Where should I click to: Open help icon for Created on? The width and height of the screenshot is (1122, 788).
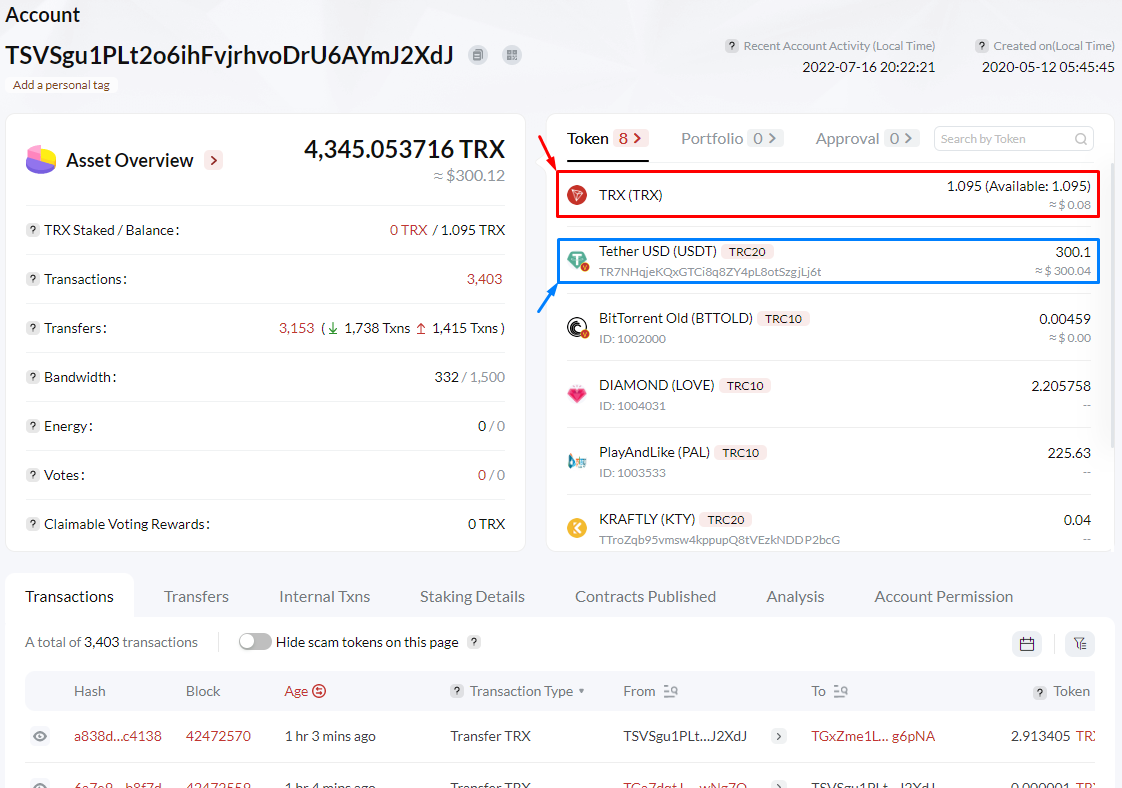click(982, 46)
